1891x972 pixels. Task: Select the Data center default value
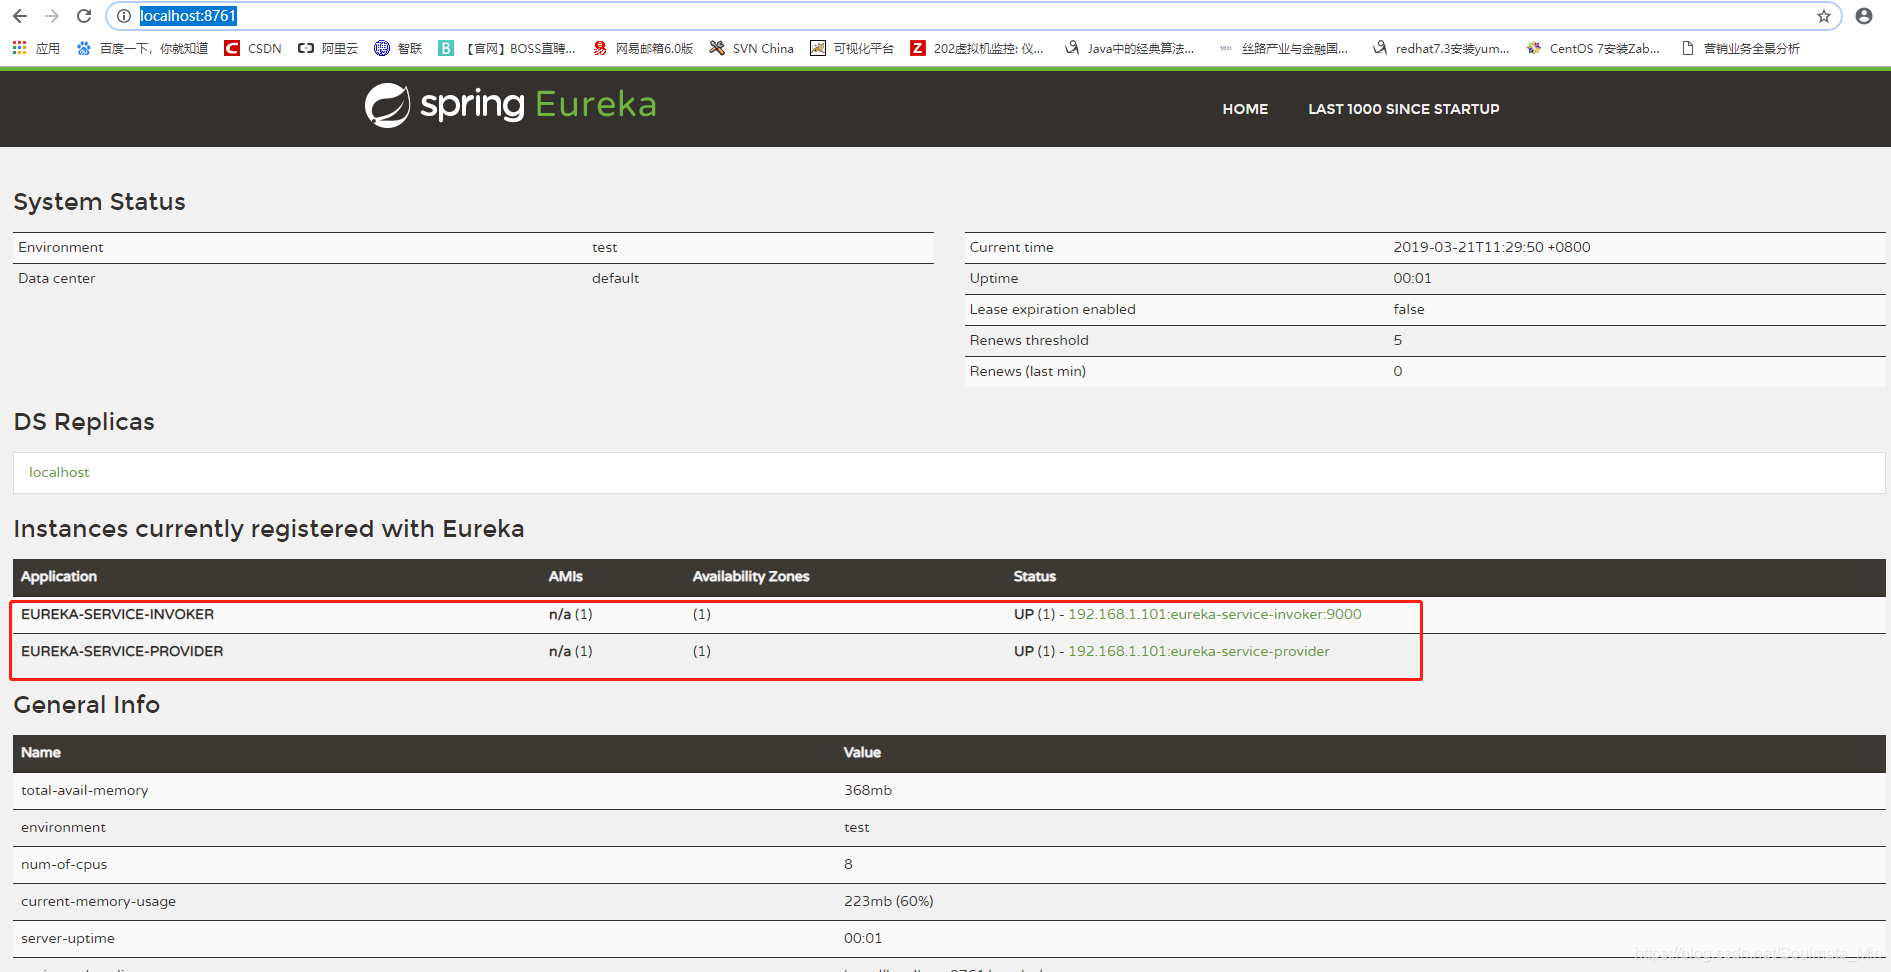[615, 278]
